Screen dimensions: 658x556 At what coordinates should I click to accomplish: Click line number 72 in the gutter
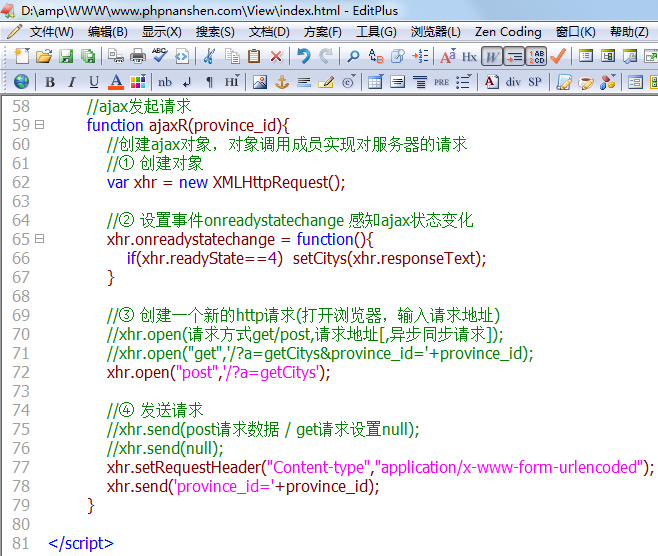coord(21,372)
